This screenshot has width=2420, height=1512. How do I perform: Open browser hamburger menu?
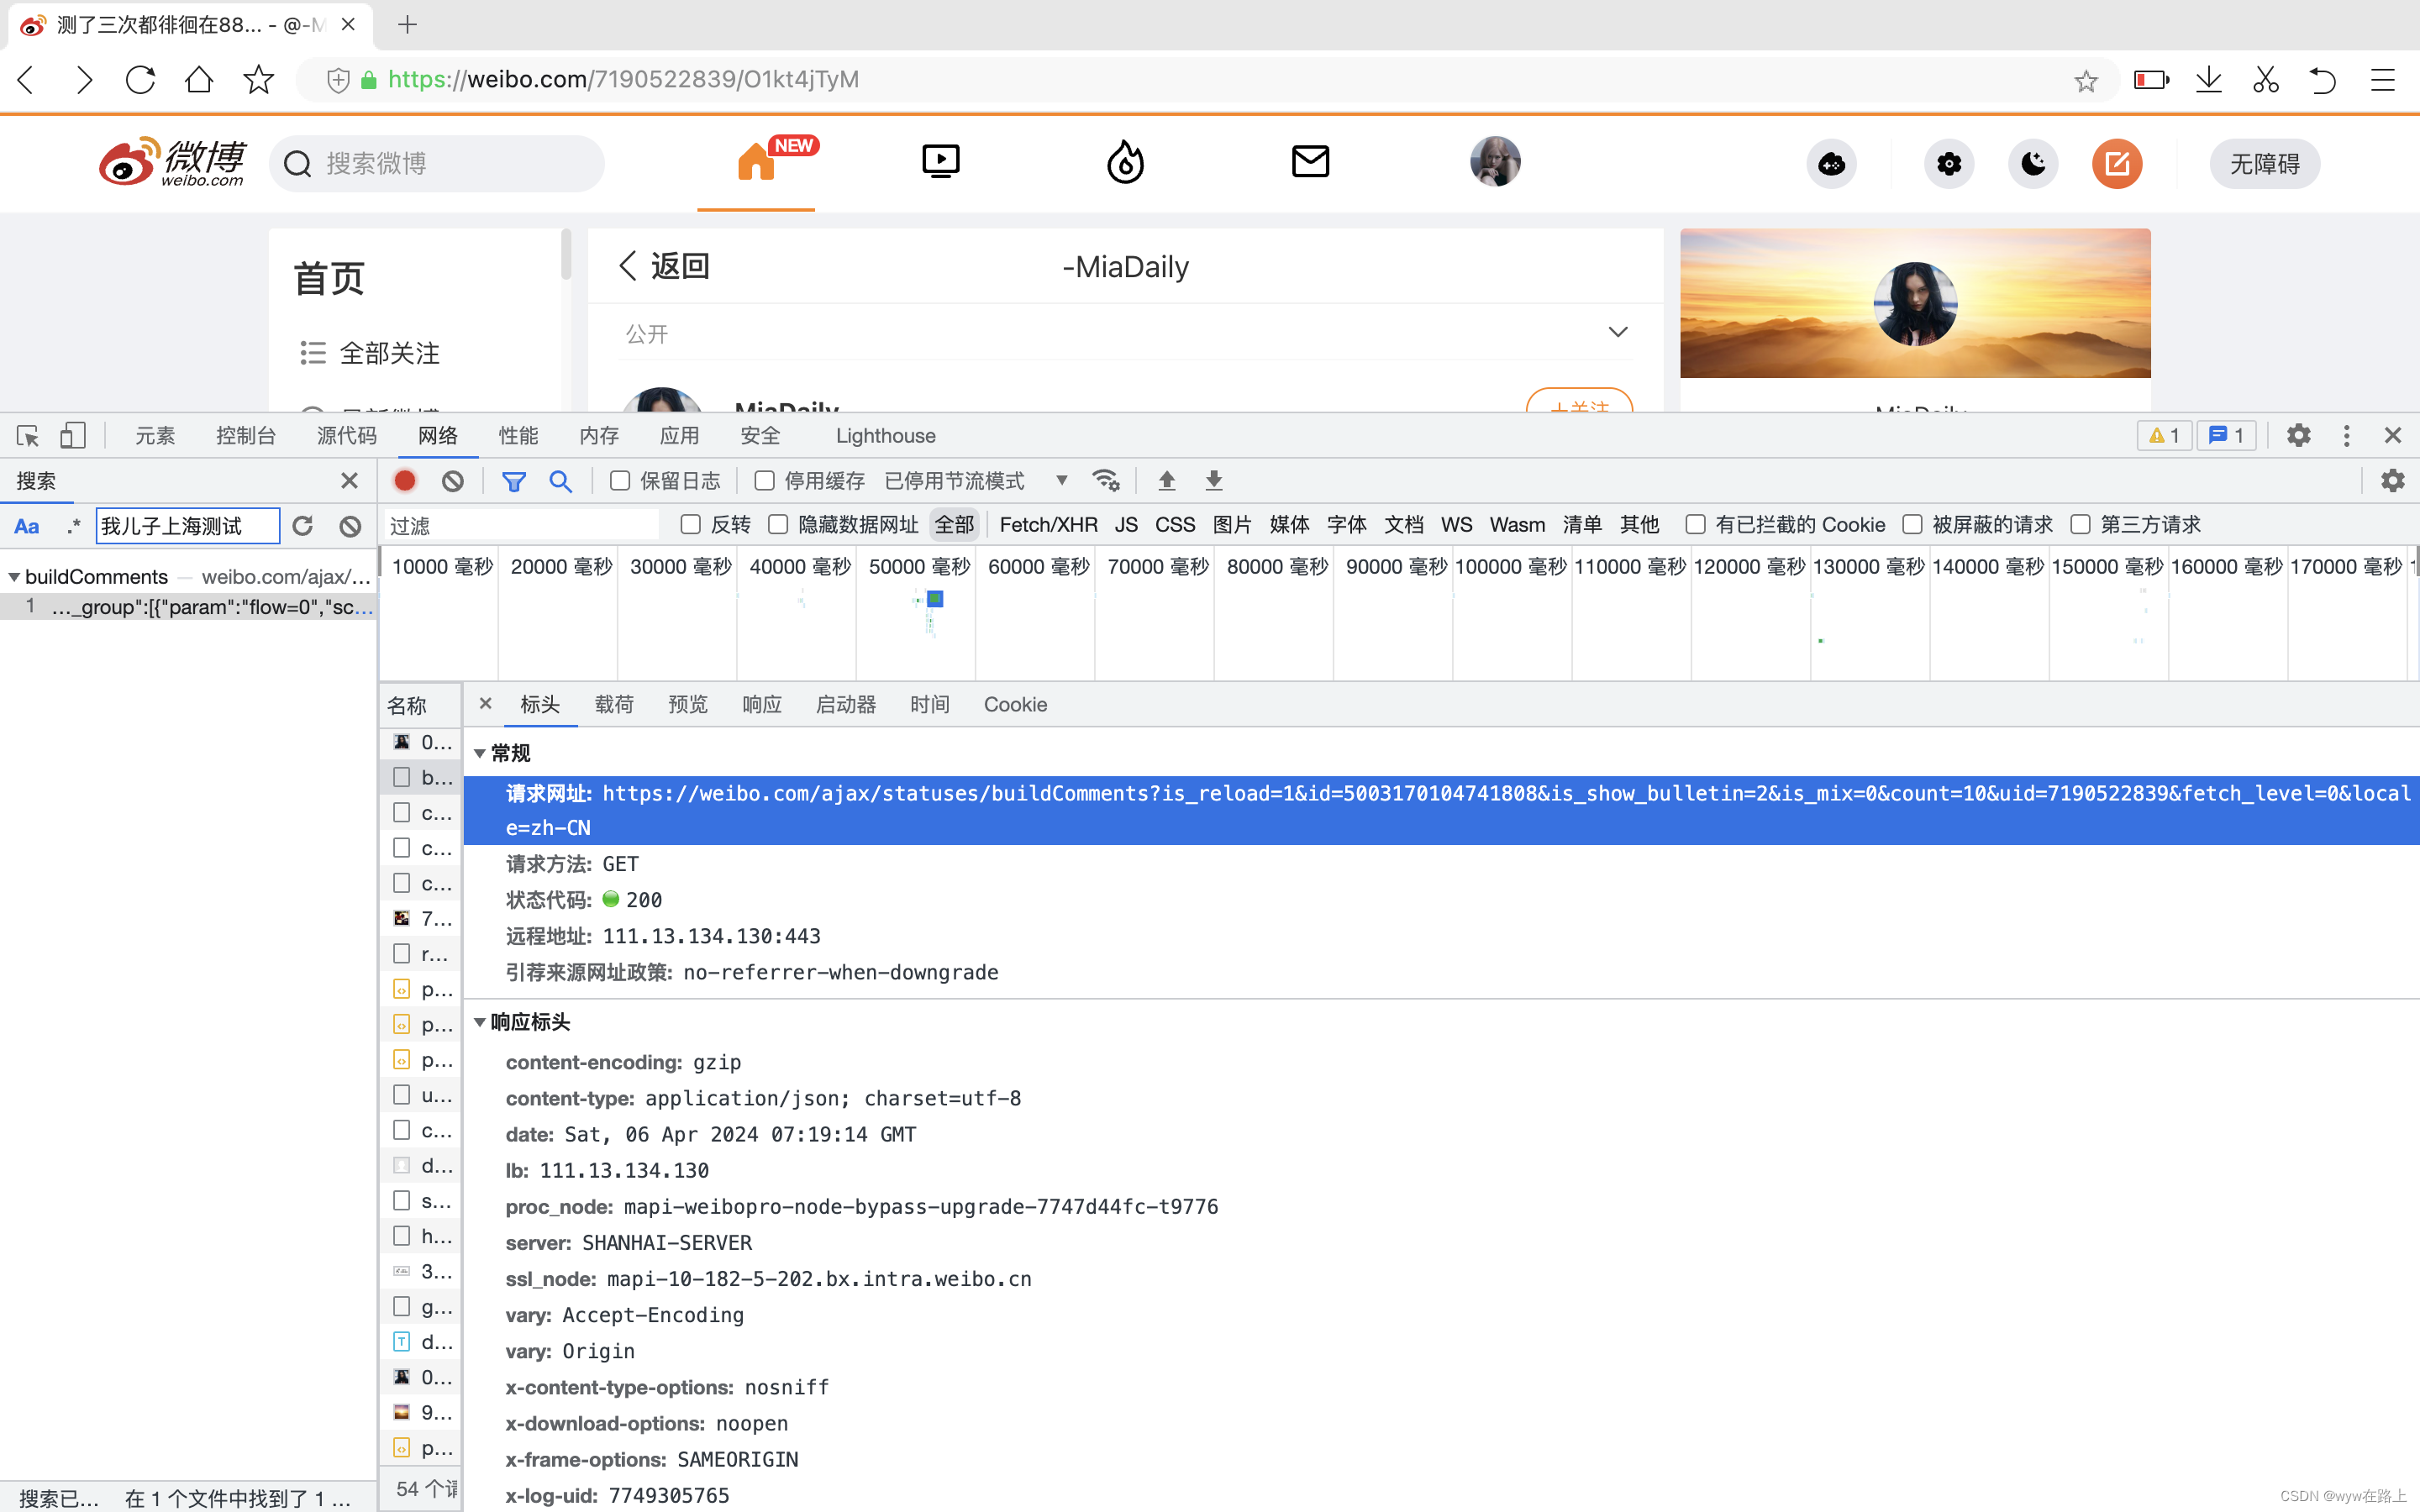point(2383,79)
